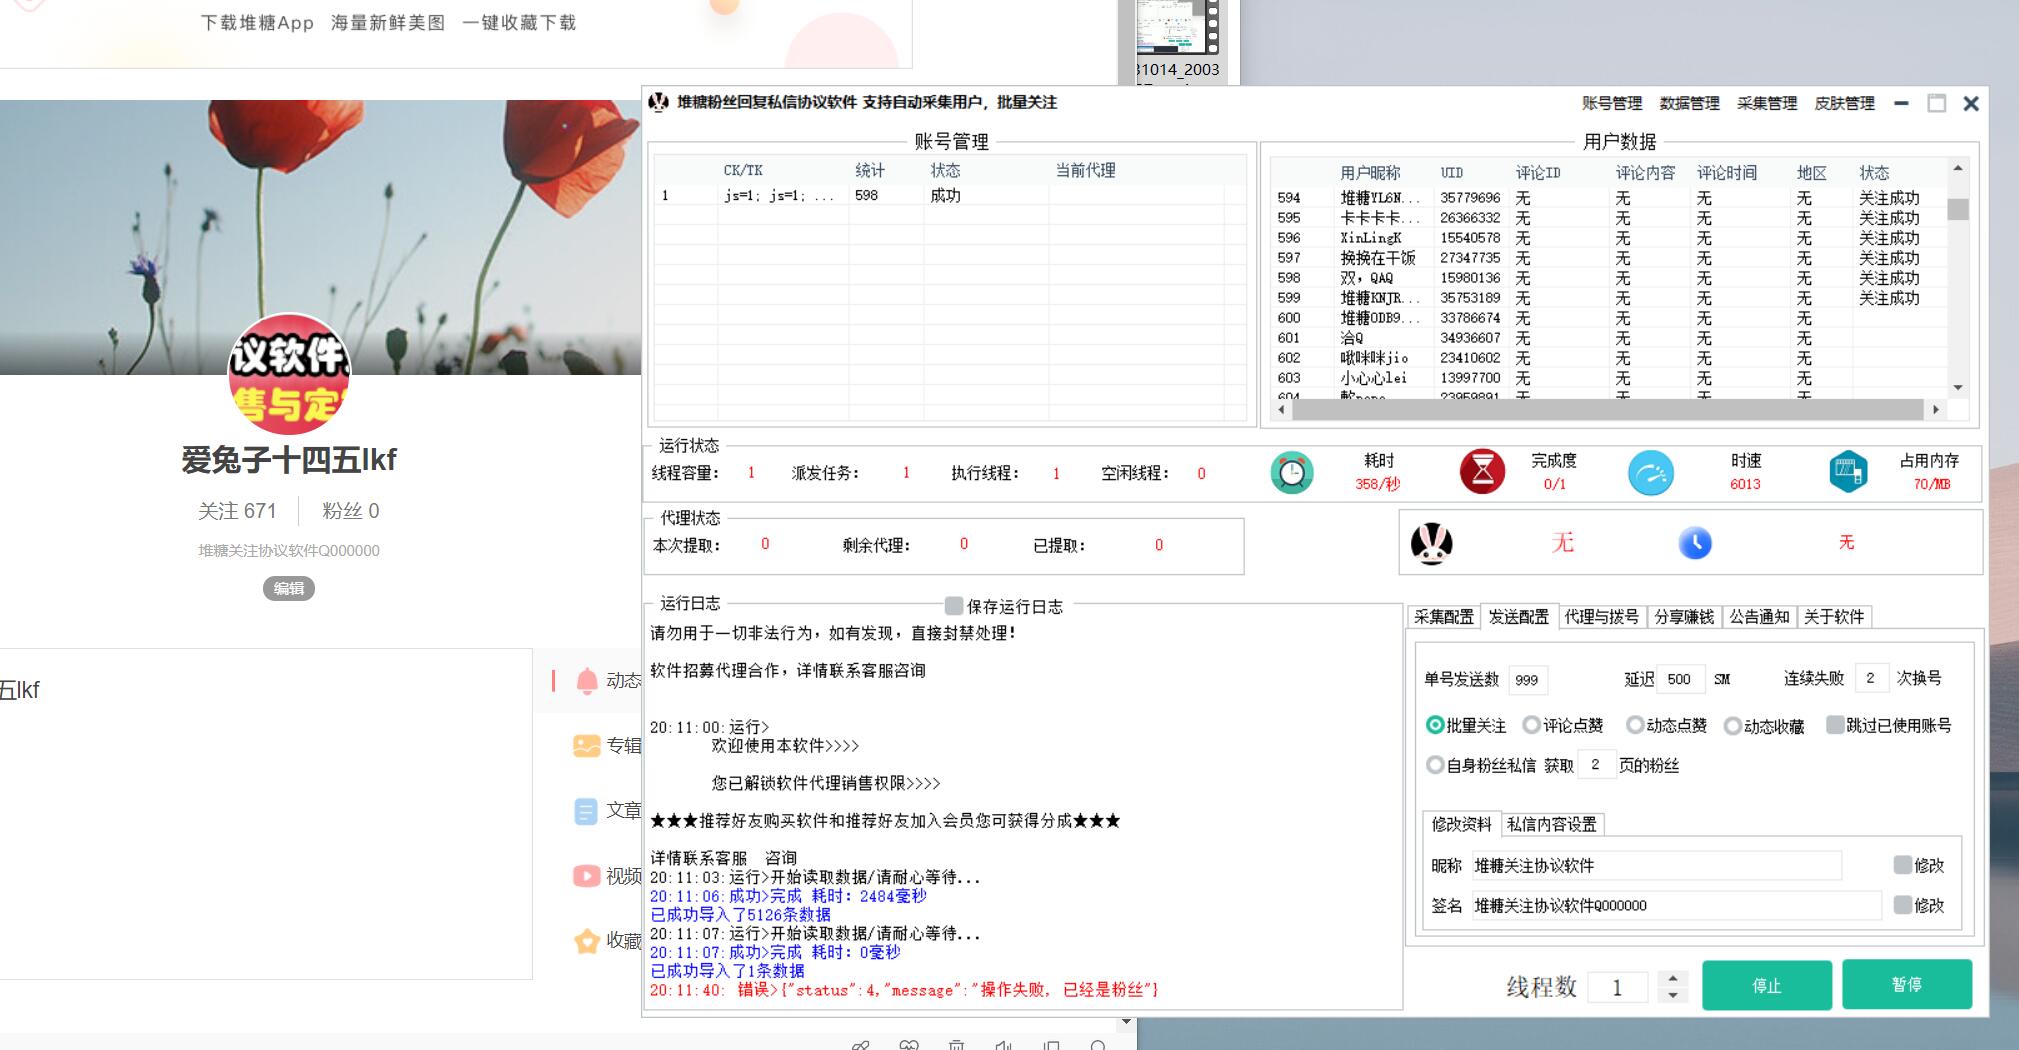Open 动态 bell icon in sidebar
Image resolution: width=2019 pixels, height=1050 pixels.
tap(587, 681)
